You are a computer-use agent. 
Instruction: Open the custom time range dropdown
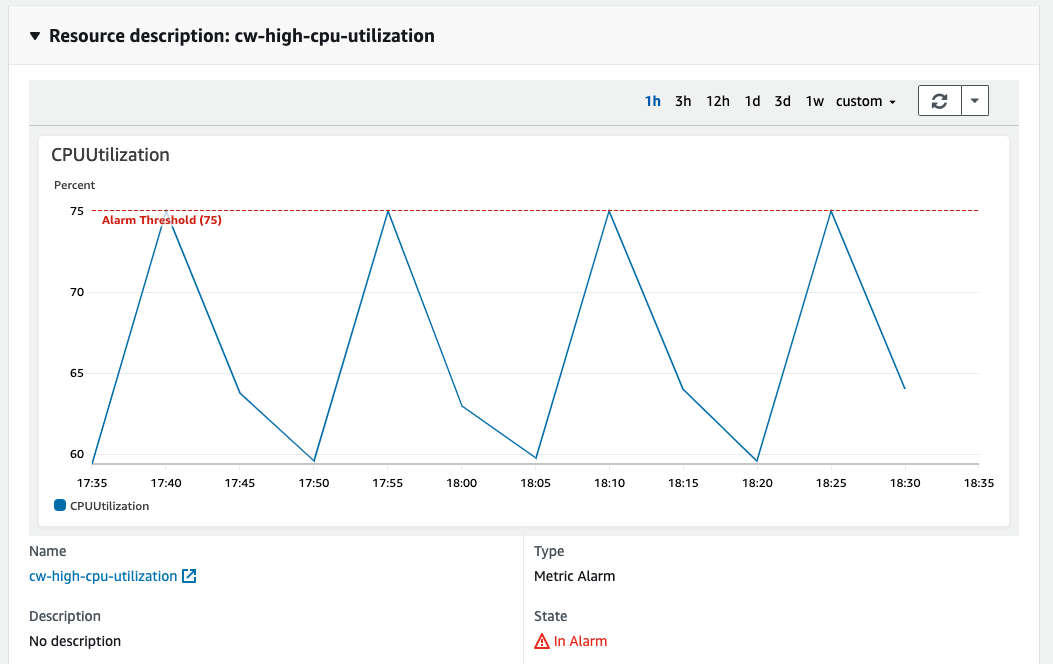click(865, 100)
